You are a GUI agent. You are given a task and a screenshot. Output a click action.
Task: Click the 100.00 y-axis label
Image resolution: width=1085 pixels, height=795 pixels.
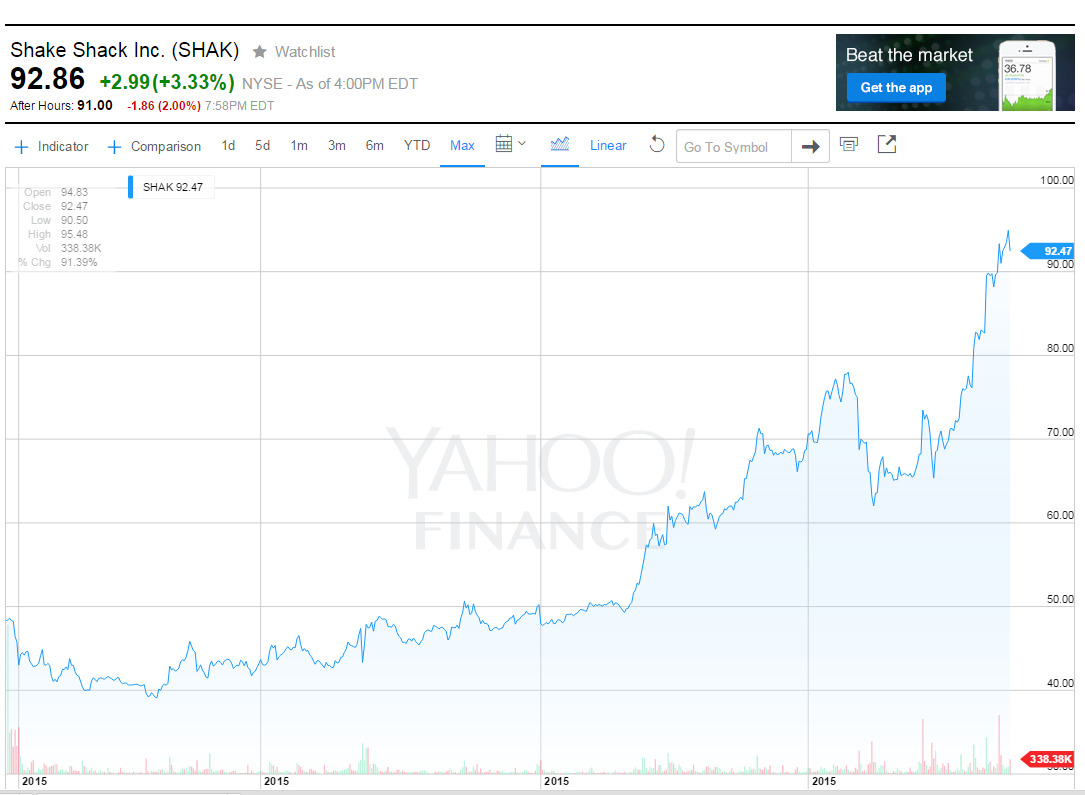click(x=1057, y=181)
